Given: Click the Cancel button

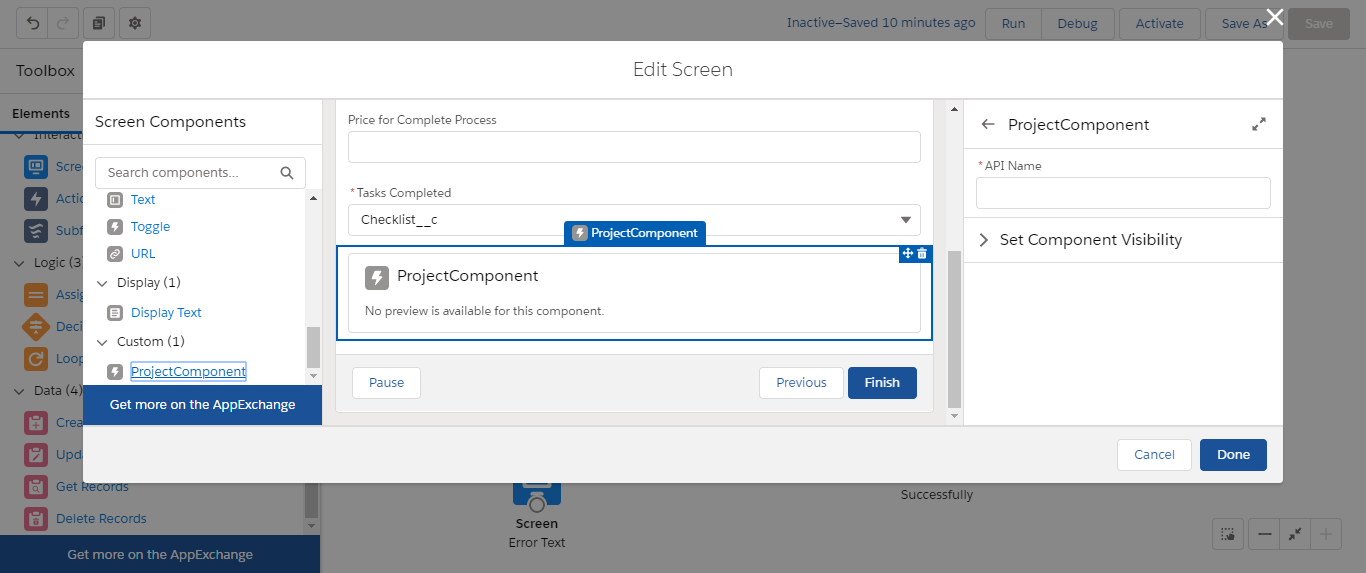Looking at the screenshot, I should pos(1154,455).
